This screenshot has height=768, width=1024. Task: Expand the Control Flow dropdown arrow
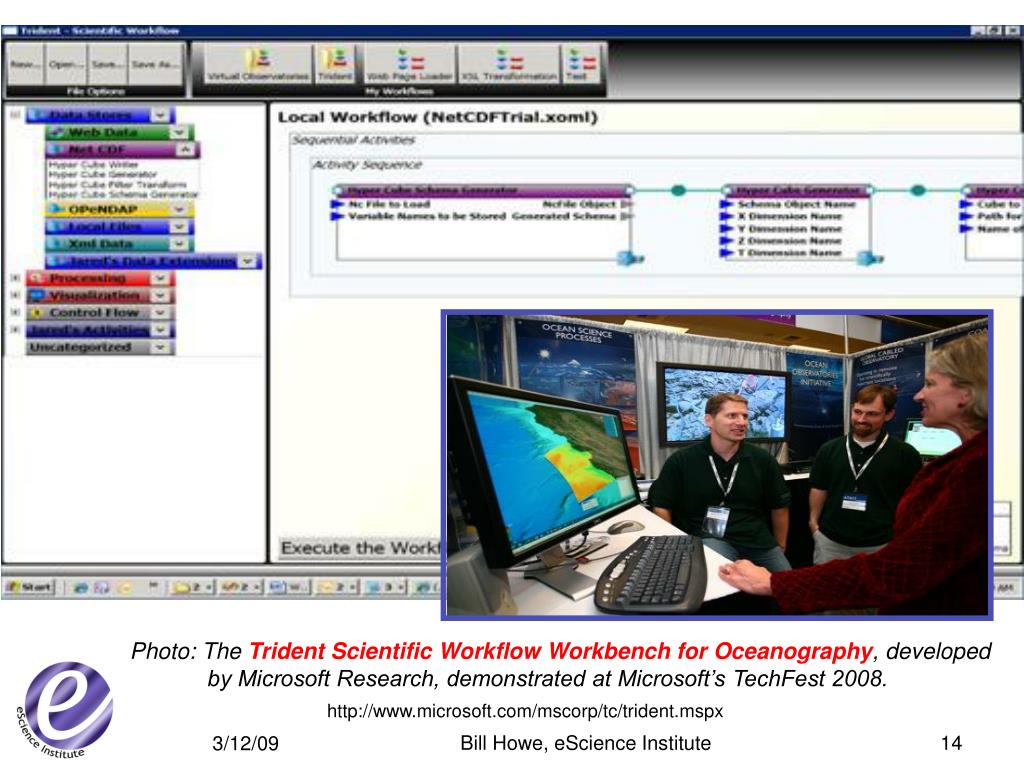click(x=161, y=312)
